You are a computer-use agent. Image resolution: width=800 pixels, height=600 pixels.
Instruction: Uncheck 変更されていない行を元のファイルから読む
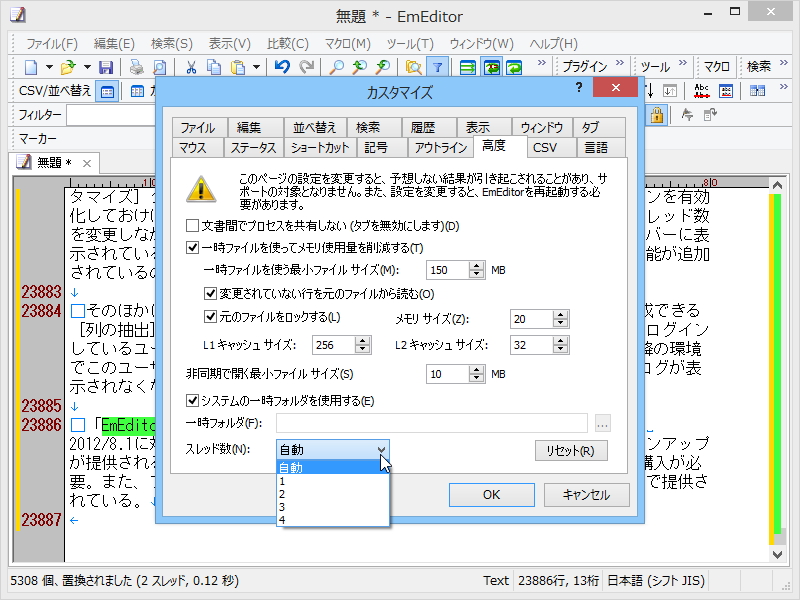point(210,293)
